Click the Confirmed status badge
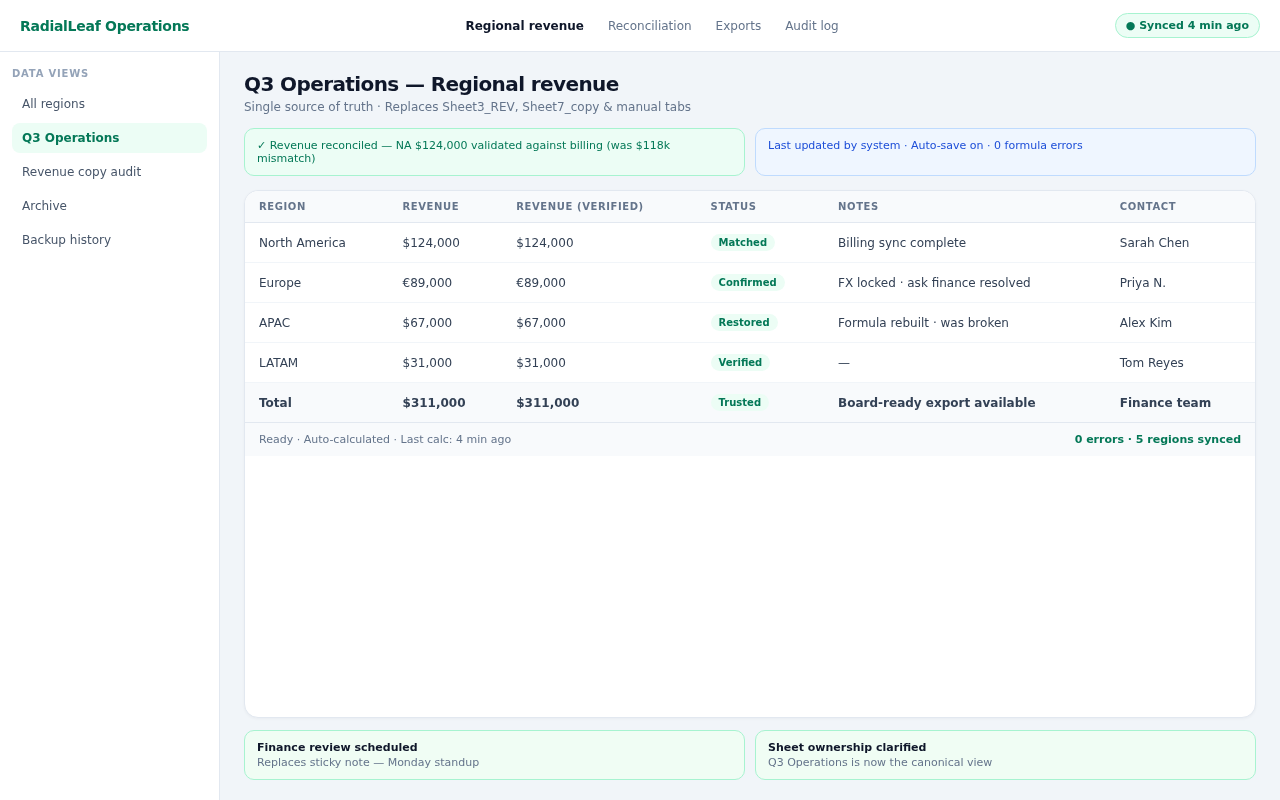1280x800 pixels. point(747,283)
